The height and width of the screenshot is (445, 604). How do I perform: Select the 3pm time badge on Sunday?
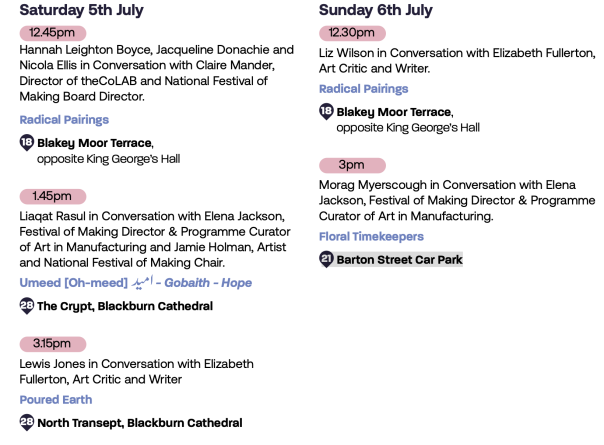pyautogui.click(x=352, y=165)
